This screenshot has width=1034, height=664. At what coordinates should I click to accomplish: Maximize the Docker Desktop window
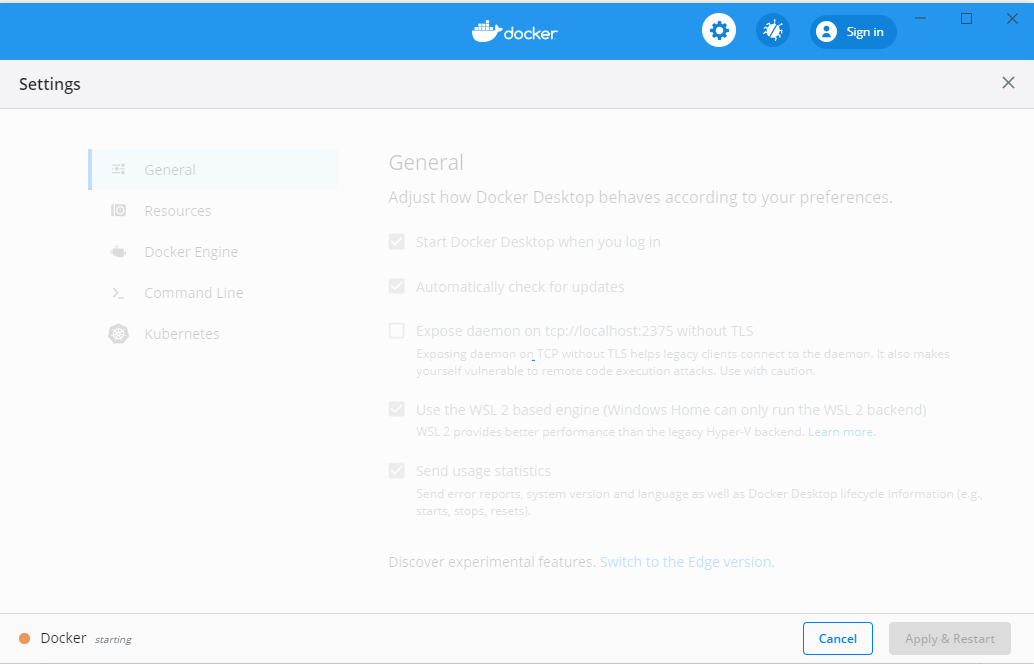coord(966,18)
